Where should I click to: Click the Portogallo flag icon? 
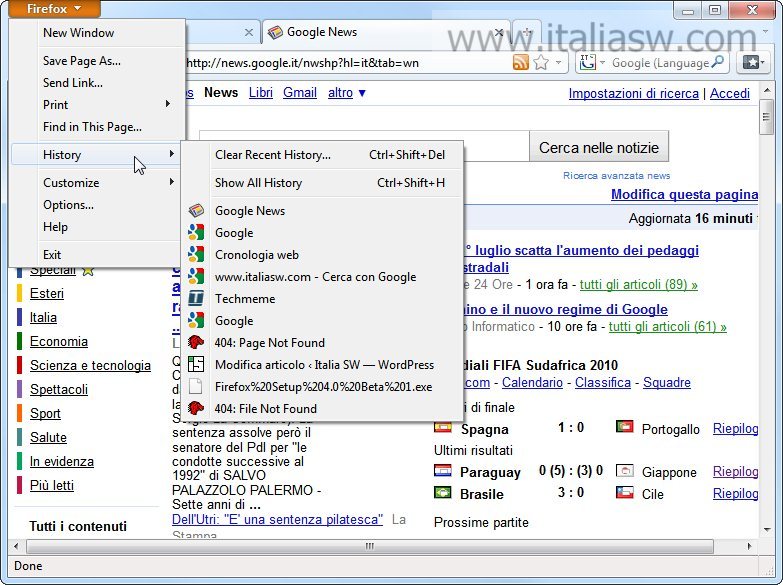pos(625,426)
